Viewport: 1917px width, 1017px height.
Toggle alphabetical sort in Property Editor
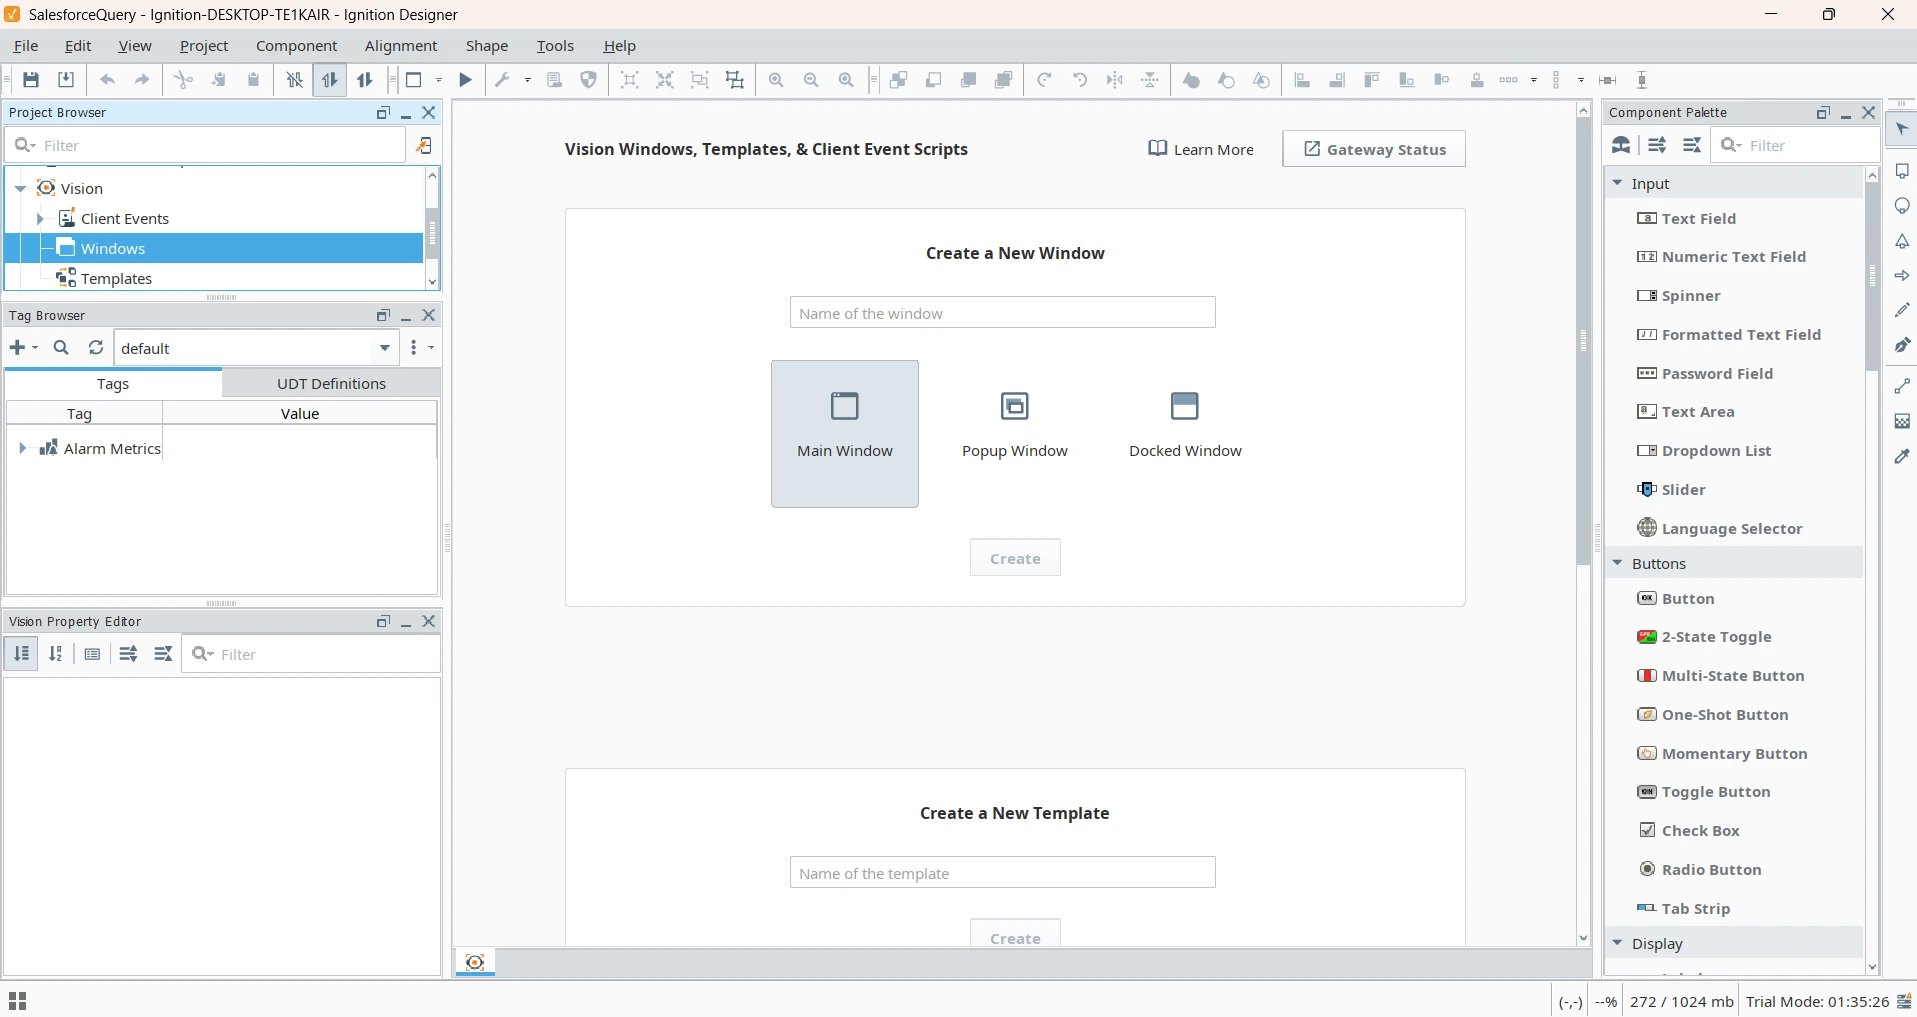[56, 654]
